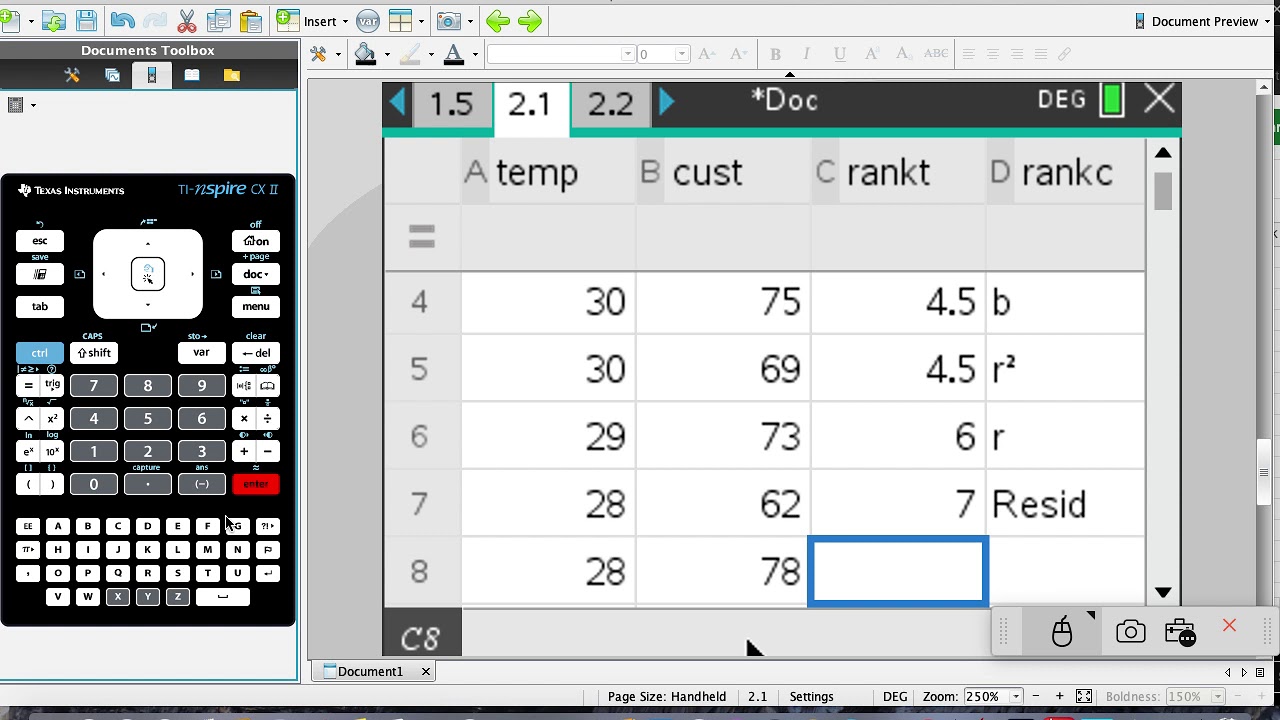Open the page layout dropdown arrow
This screenshot has width=1280, height=720.
[421, 21]
